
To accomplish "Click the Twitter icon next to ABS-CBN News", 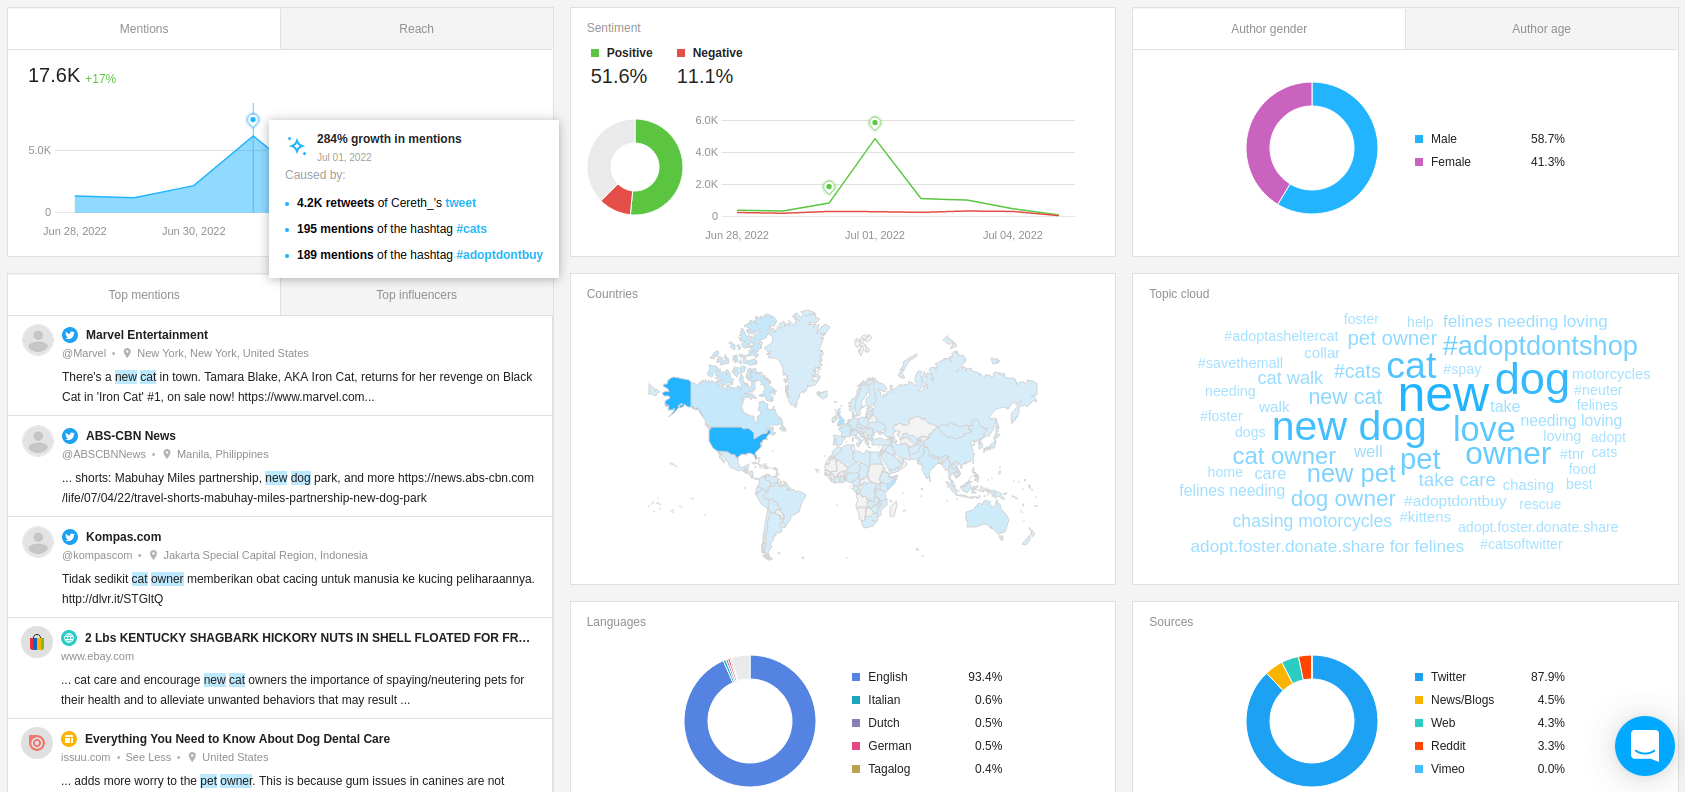I will pyautogui.click(x=70, y=436).
